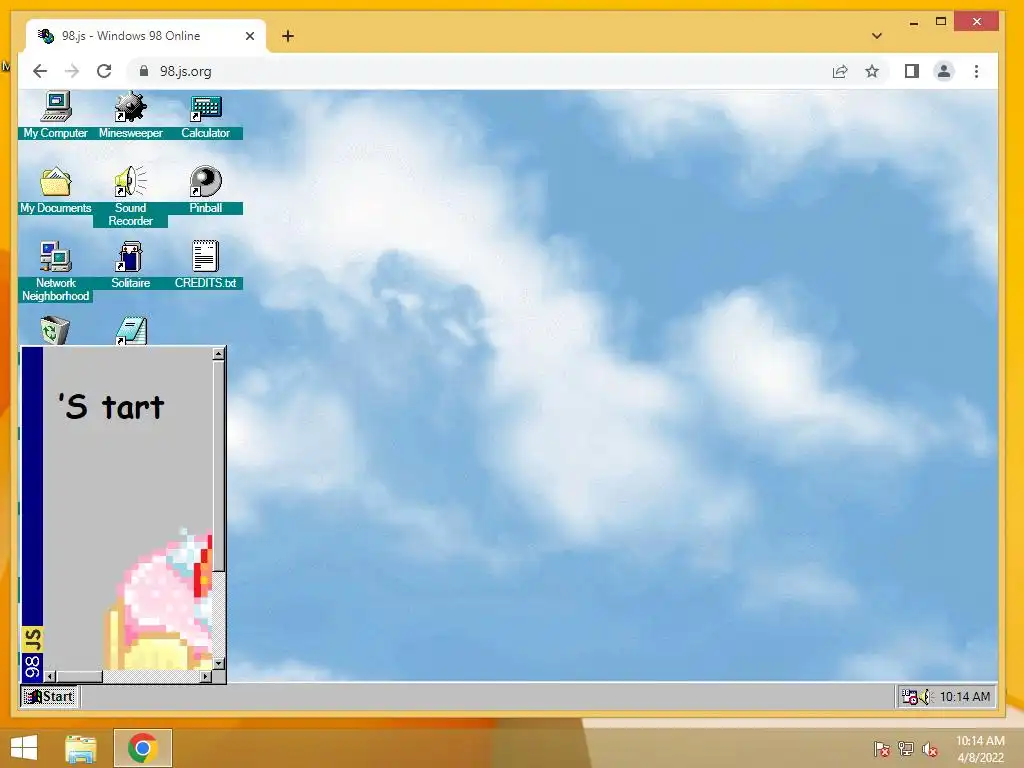This screenshot has width=1024, height=768.
Task: Open Network Neighborhood icon
Action: pyautogui.click(x=56, y=271)
